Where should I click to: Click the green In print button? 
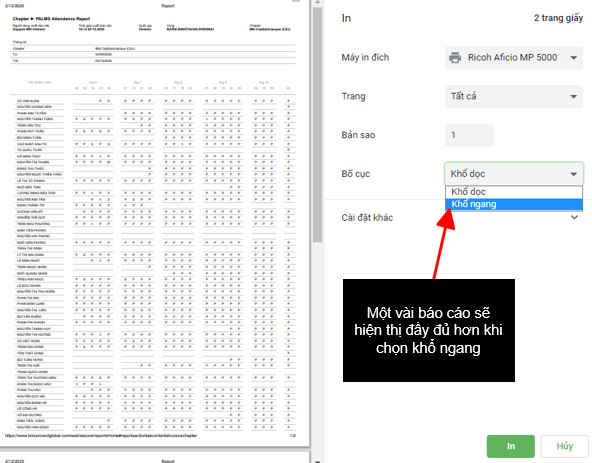(x=510, y=446)
